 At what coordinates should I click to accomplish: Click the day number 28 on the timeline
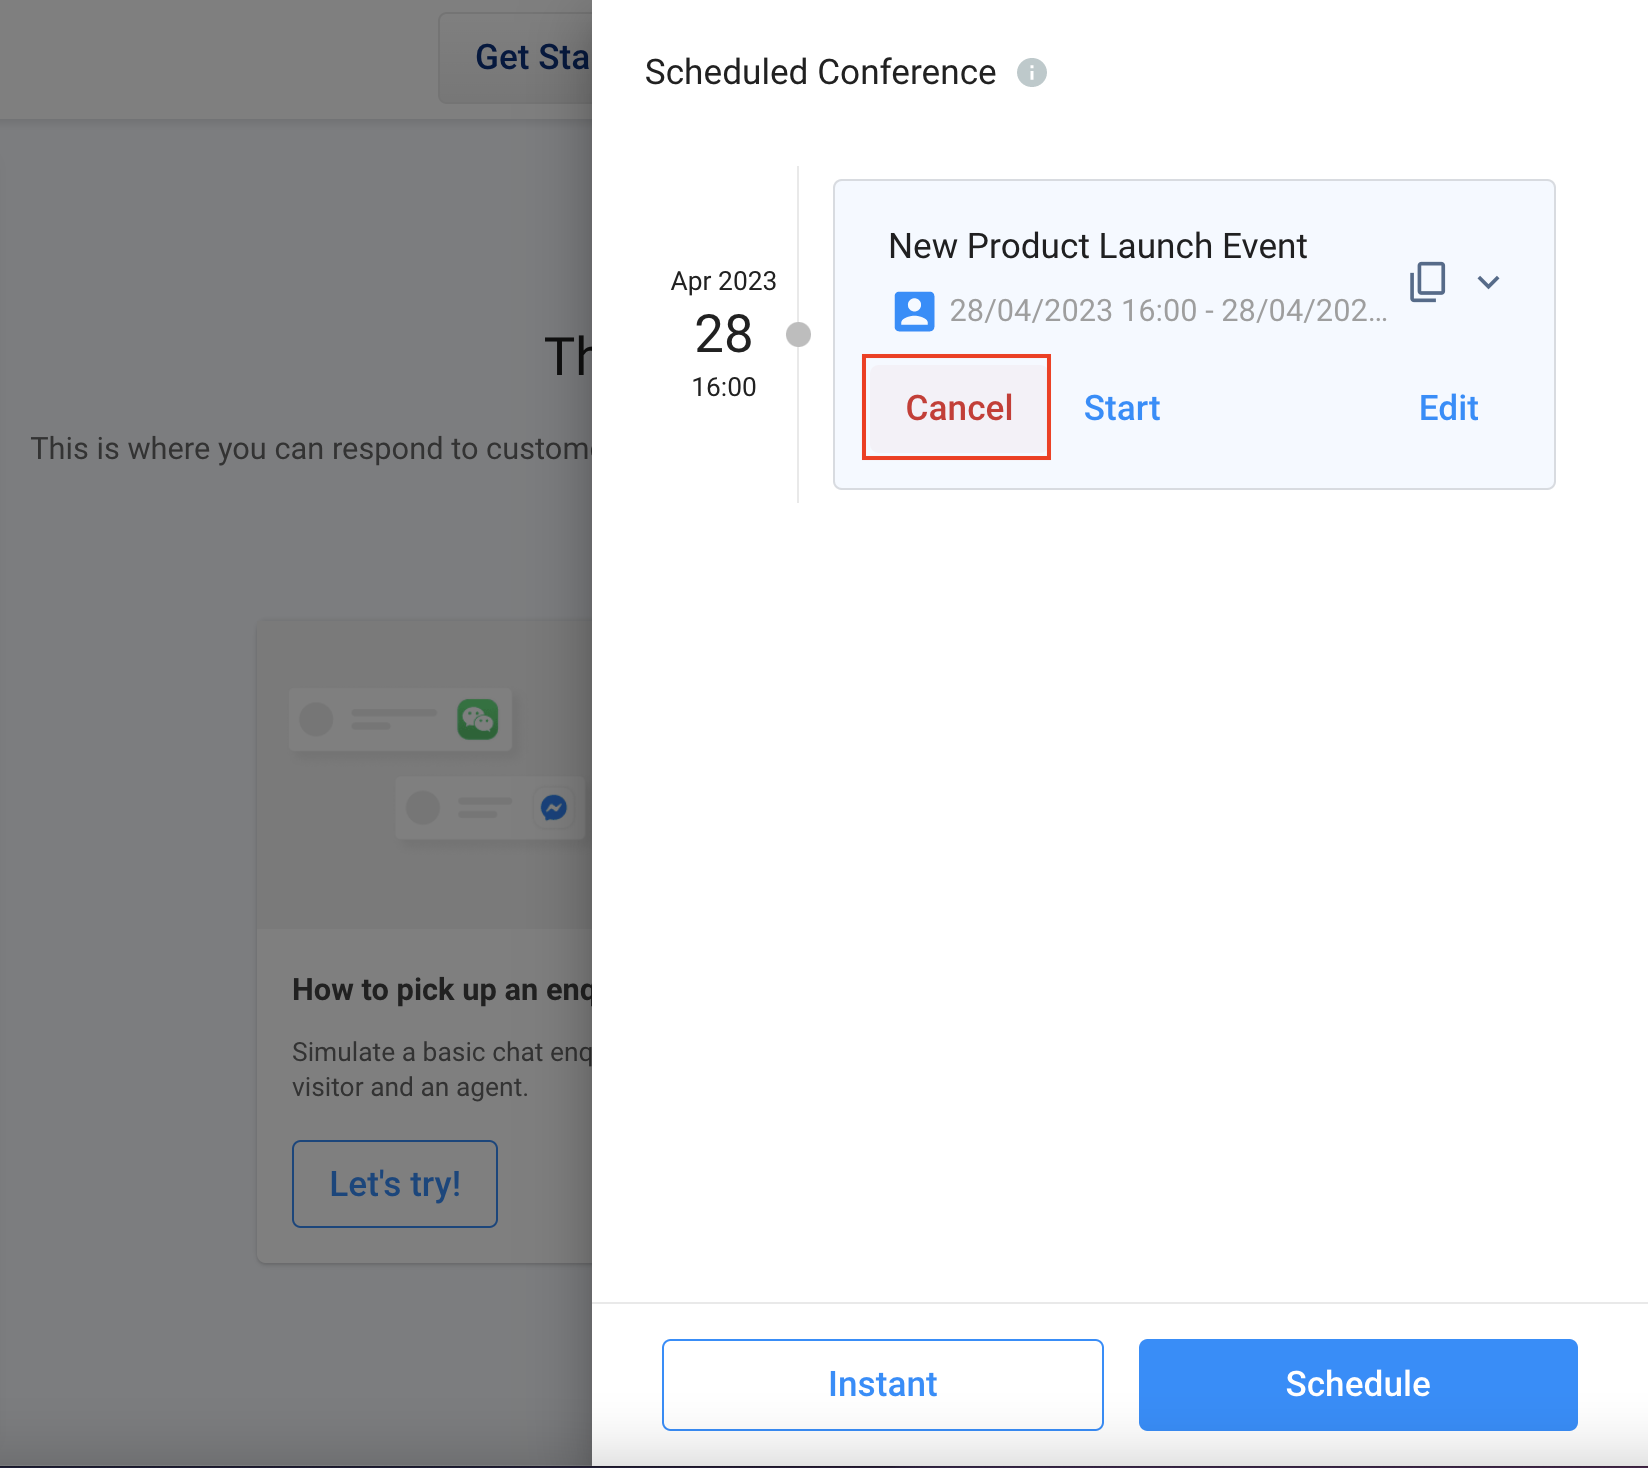tap(723, 334)
